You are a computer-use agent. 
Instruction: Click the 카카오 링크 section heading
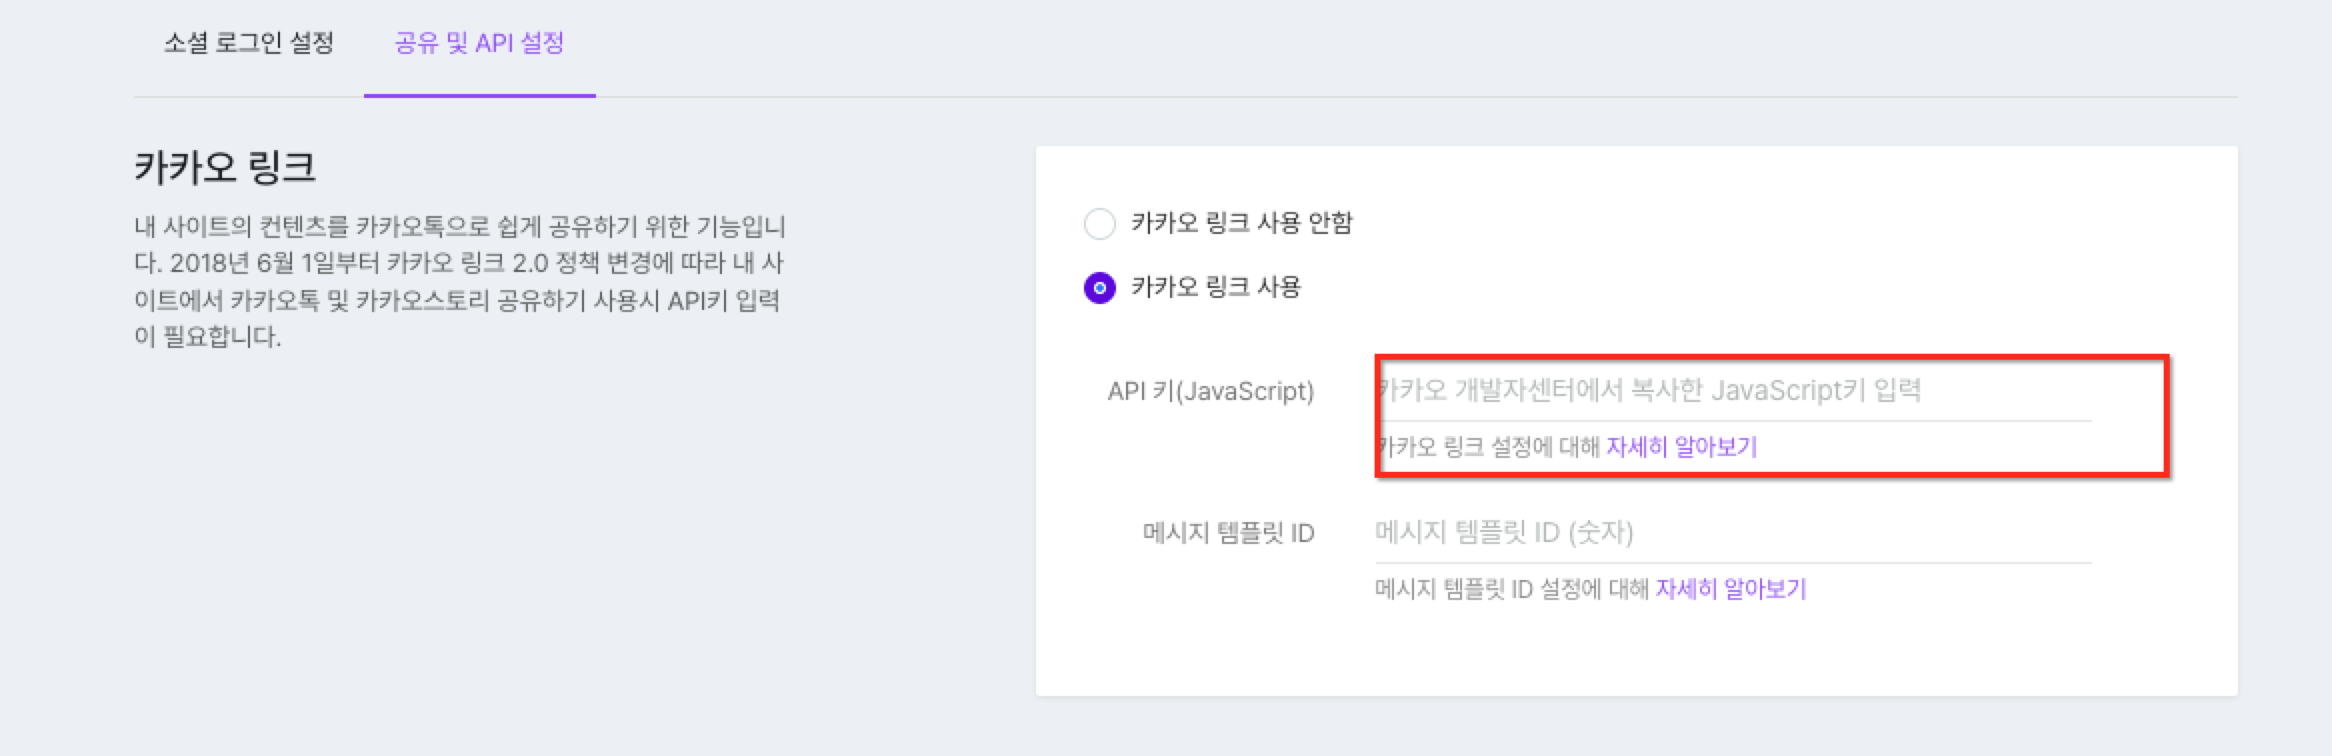[x=225, y=167]
